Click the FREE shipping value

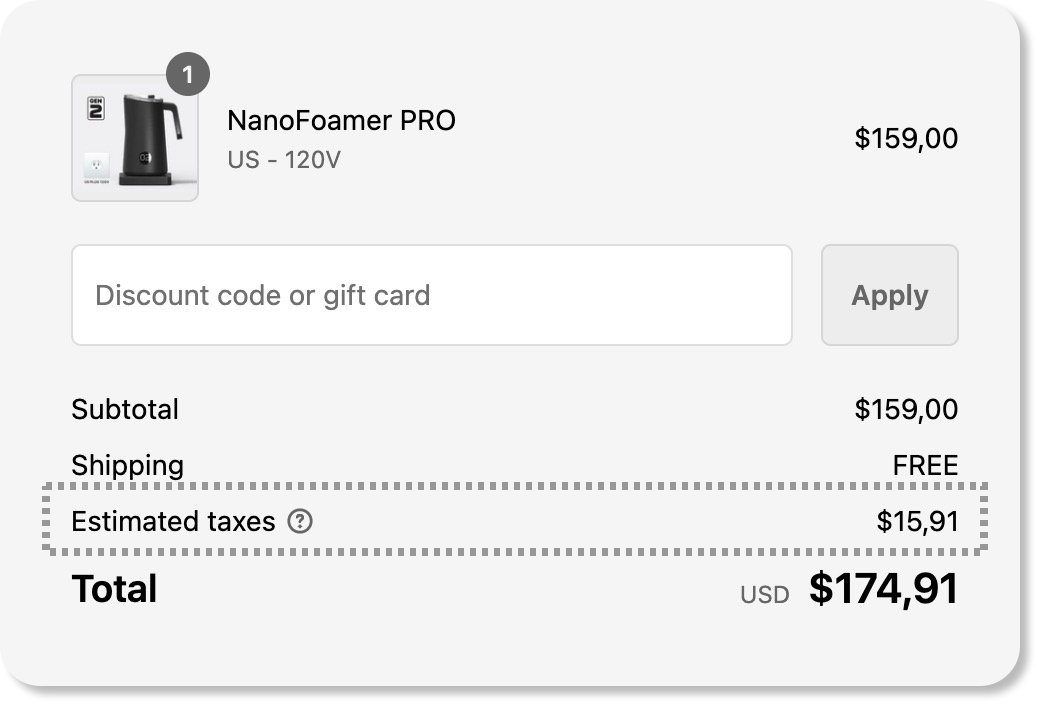click(x=925, y=465)
